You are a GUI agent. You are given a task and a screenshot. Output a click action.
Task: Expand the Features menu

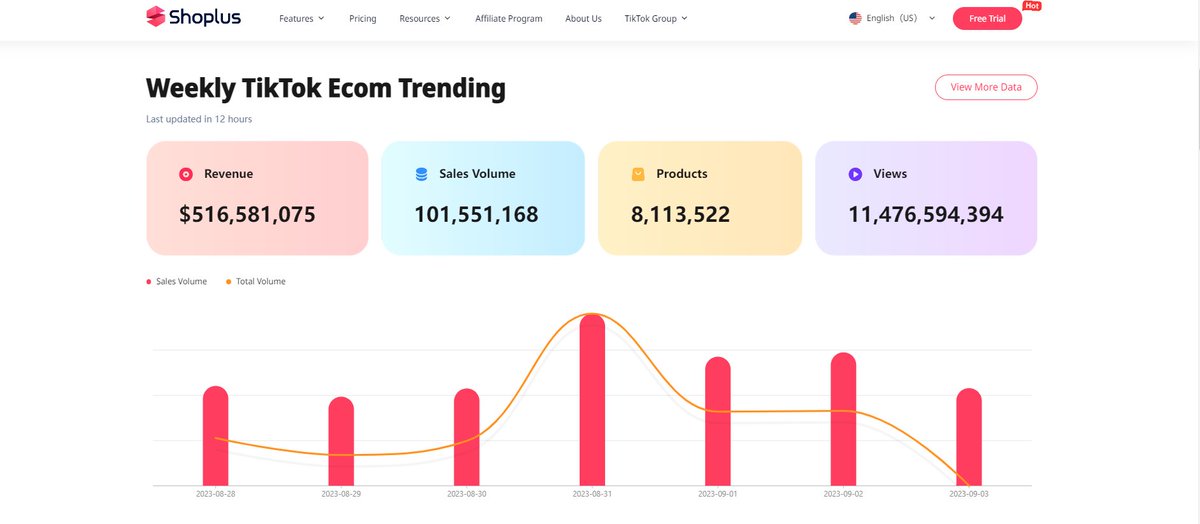(301, 18)
